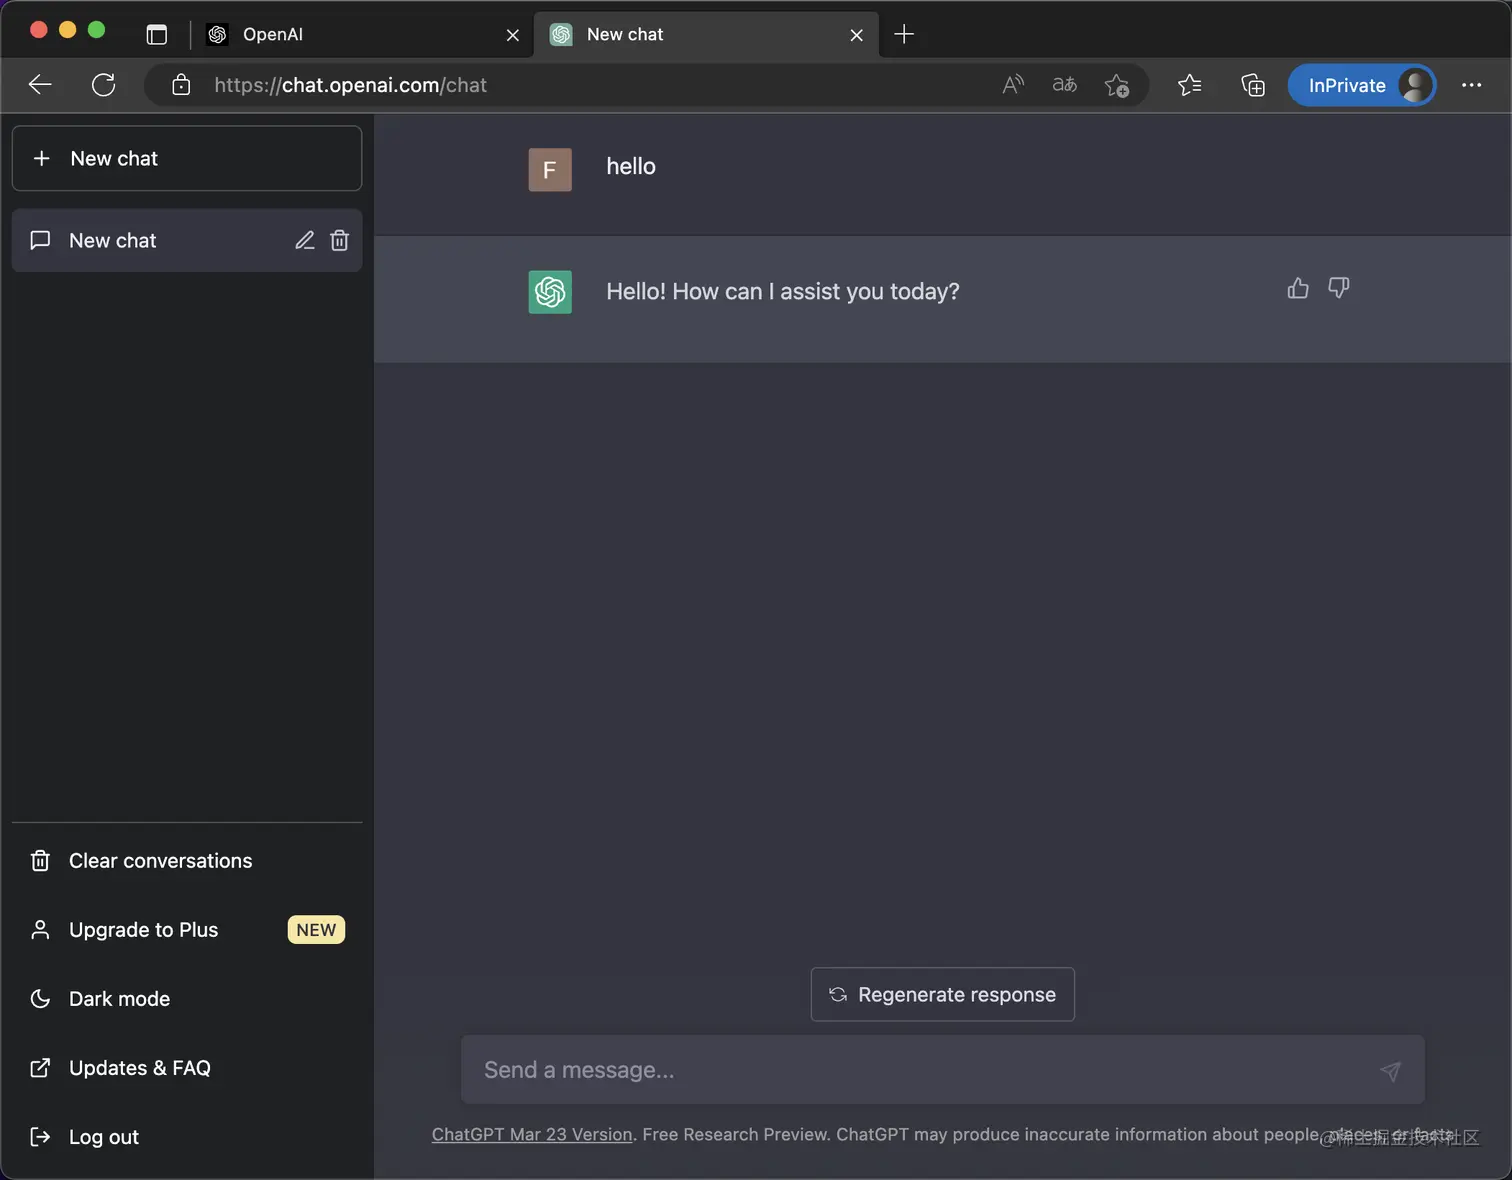Click the site lock info icon
The width and height of the screenshot is (1512, 1180).
pyautogui.click(x=181, y=85)
